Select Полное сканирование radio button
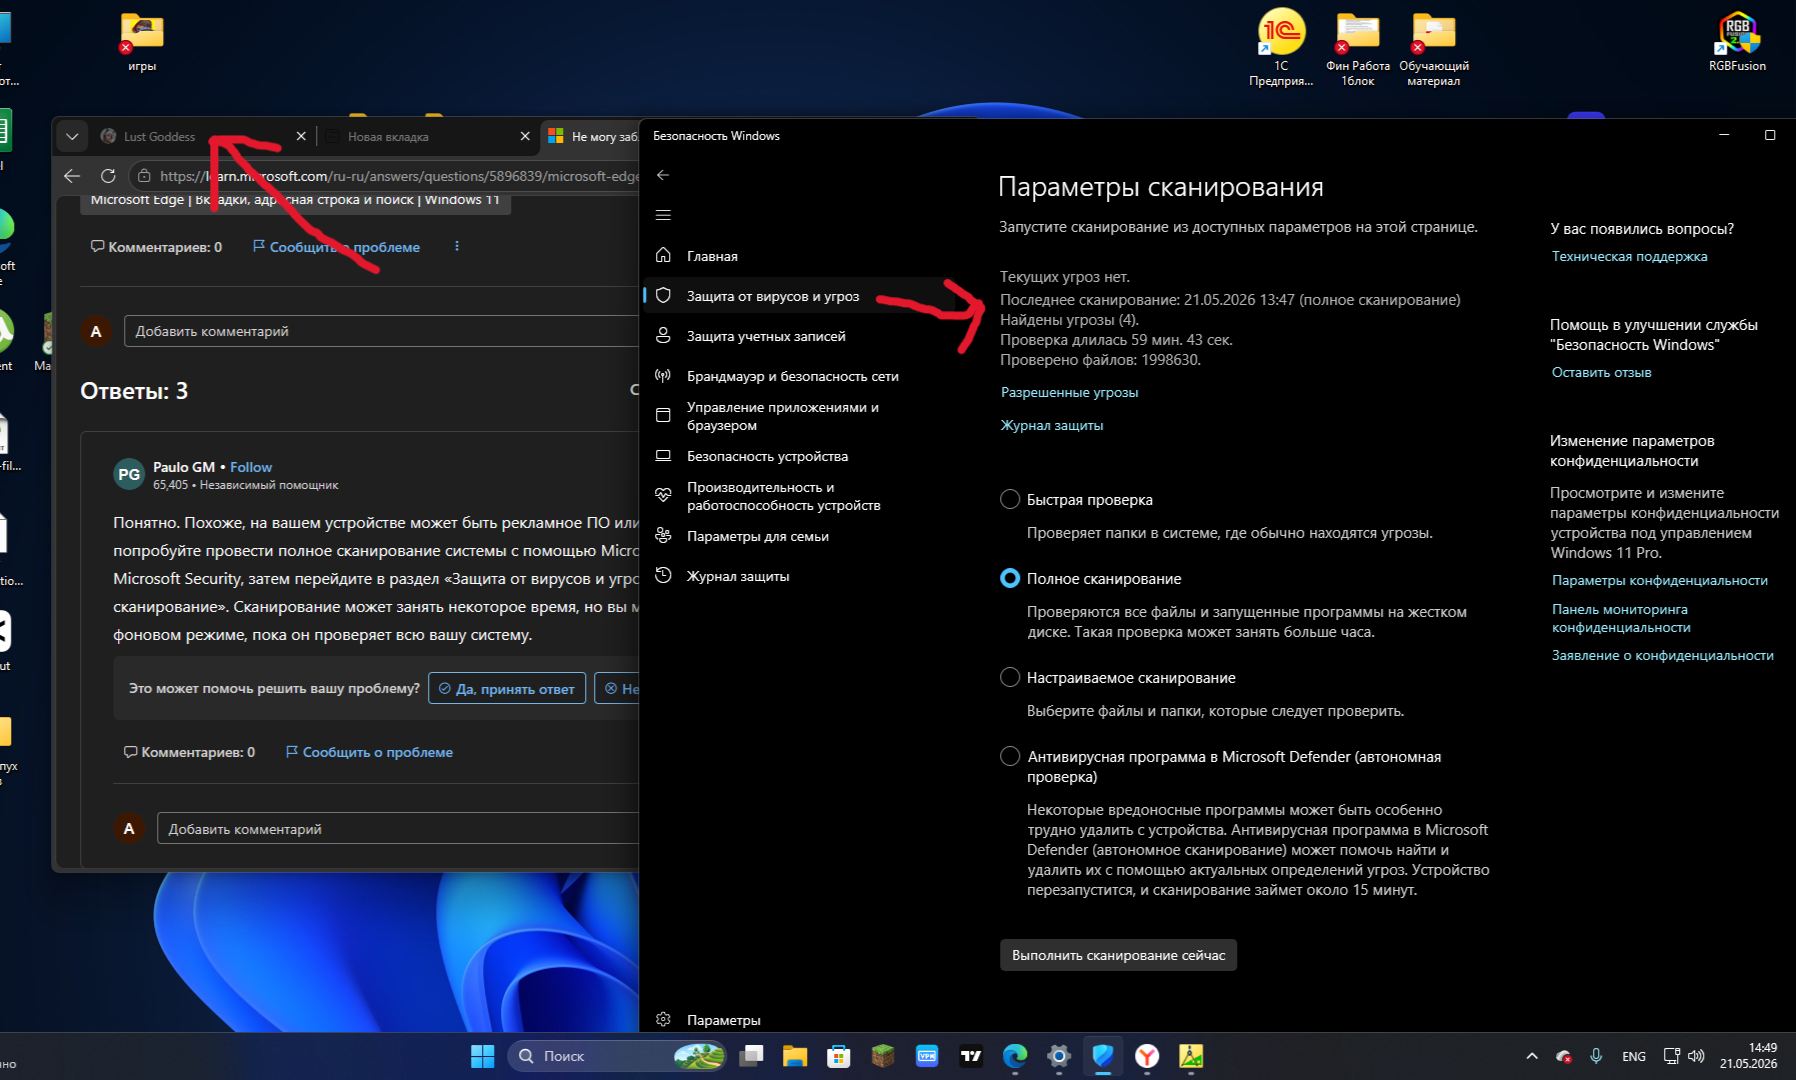1796x1080 pixels. click(1010, 578)
